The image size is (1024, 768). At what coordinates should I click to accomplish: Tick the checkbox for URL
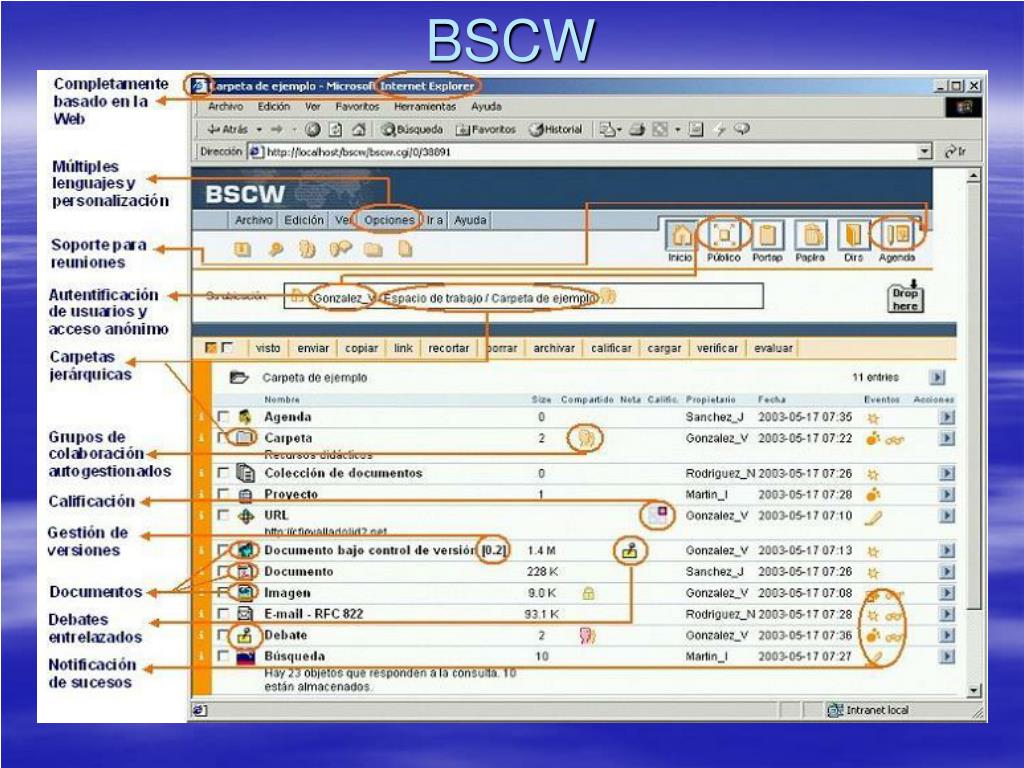[224, 515]
